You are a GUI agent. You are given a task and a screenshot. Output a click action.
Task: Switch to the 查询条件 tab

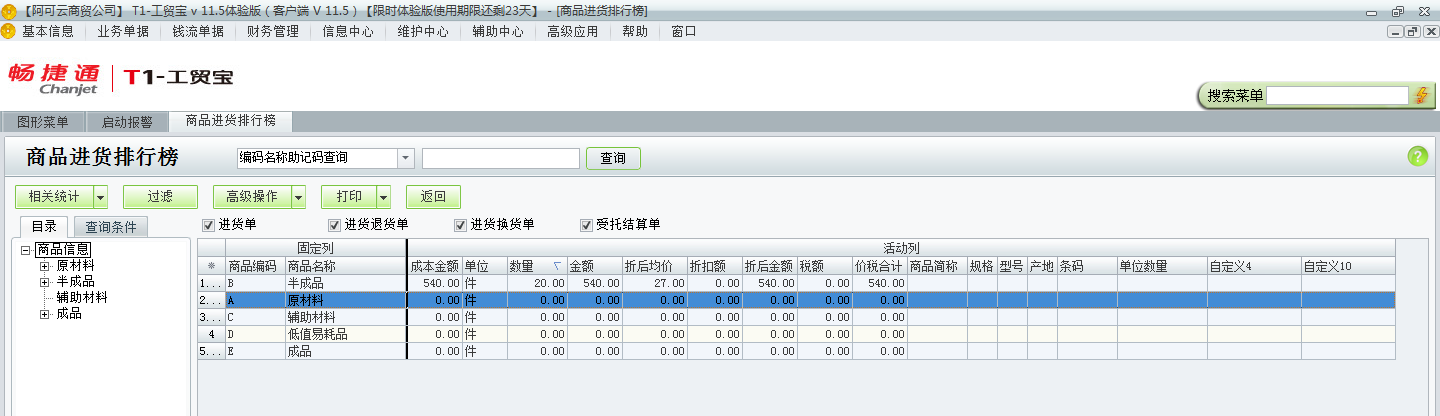(x=111, y=227)
